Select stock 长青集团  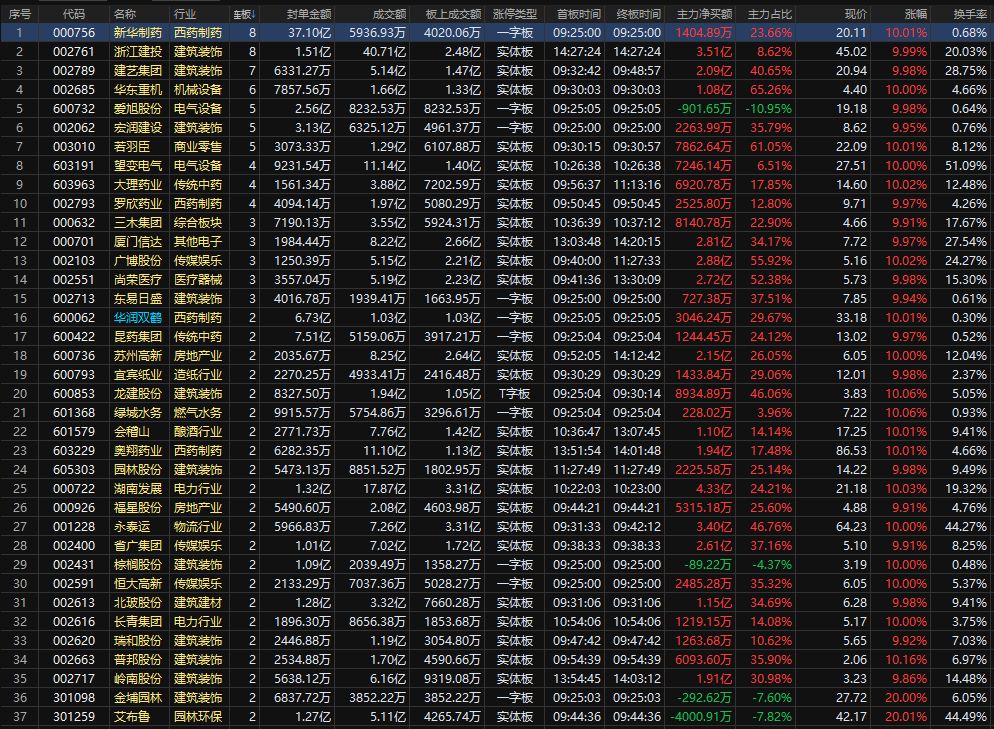click(x=138, y=622)
